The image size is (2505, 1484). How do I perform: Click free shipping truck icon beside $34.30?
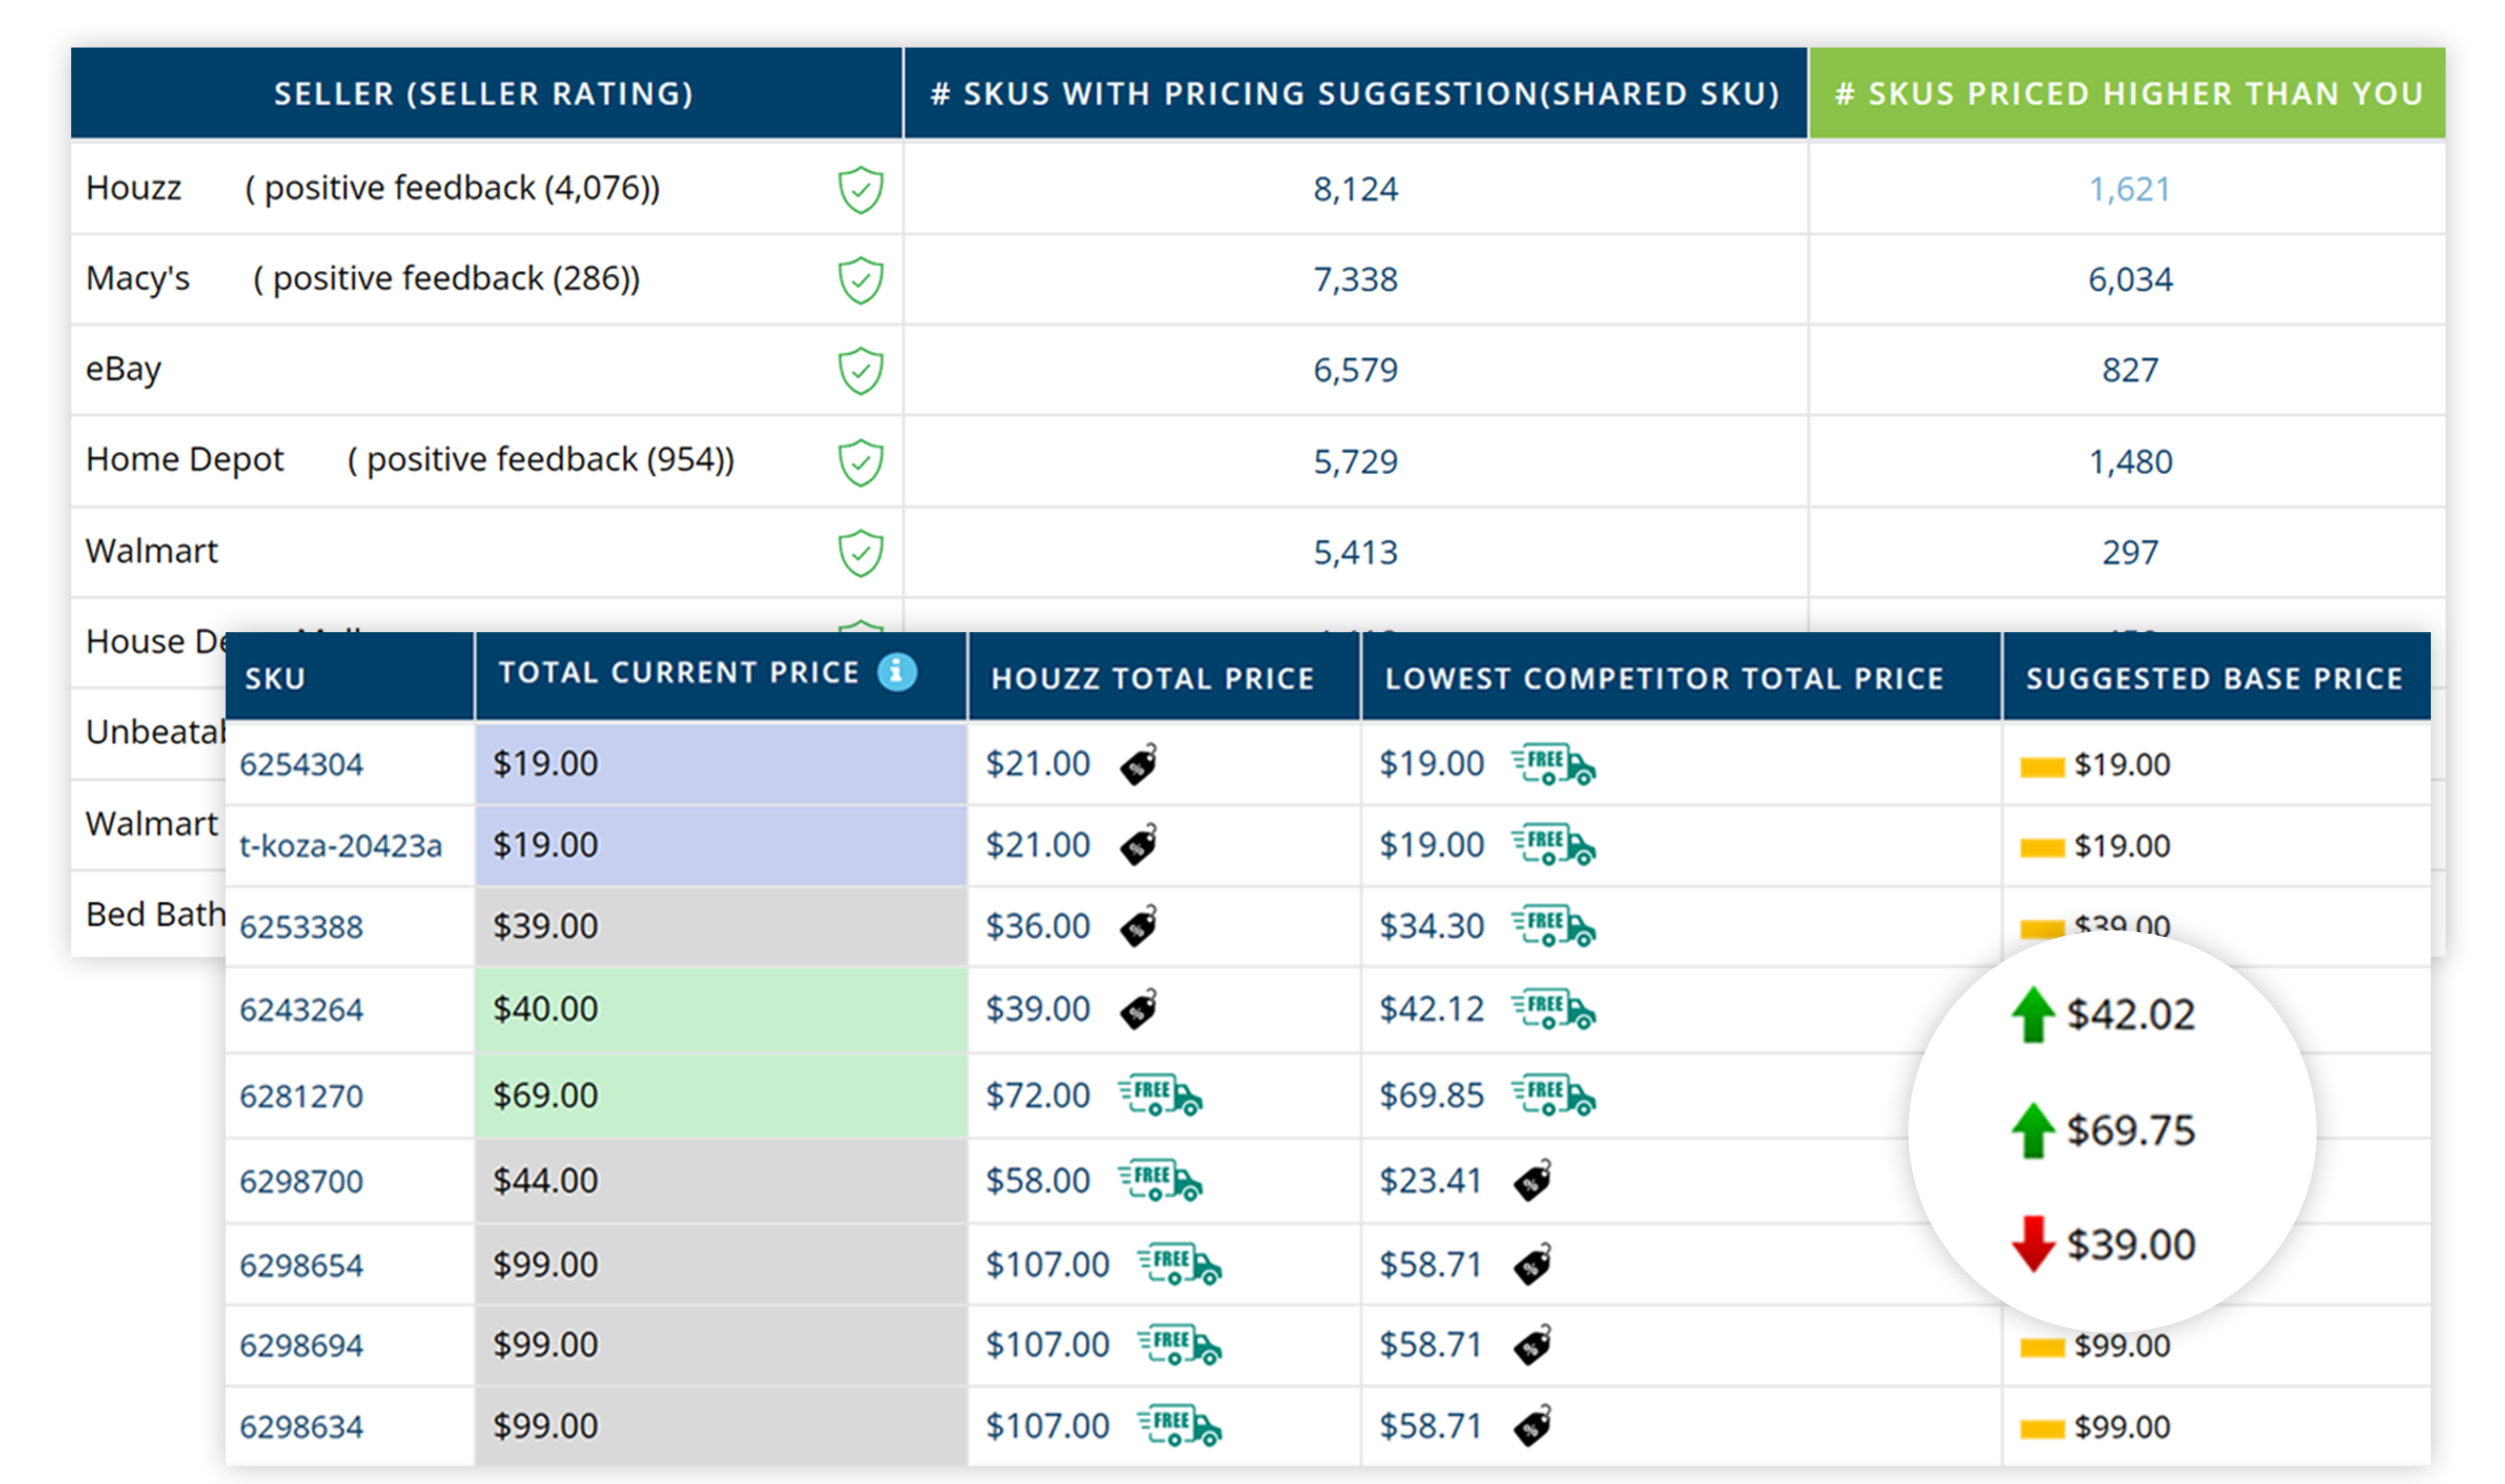pos(1553,926)
